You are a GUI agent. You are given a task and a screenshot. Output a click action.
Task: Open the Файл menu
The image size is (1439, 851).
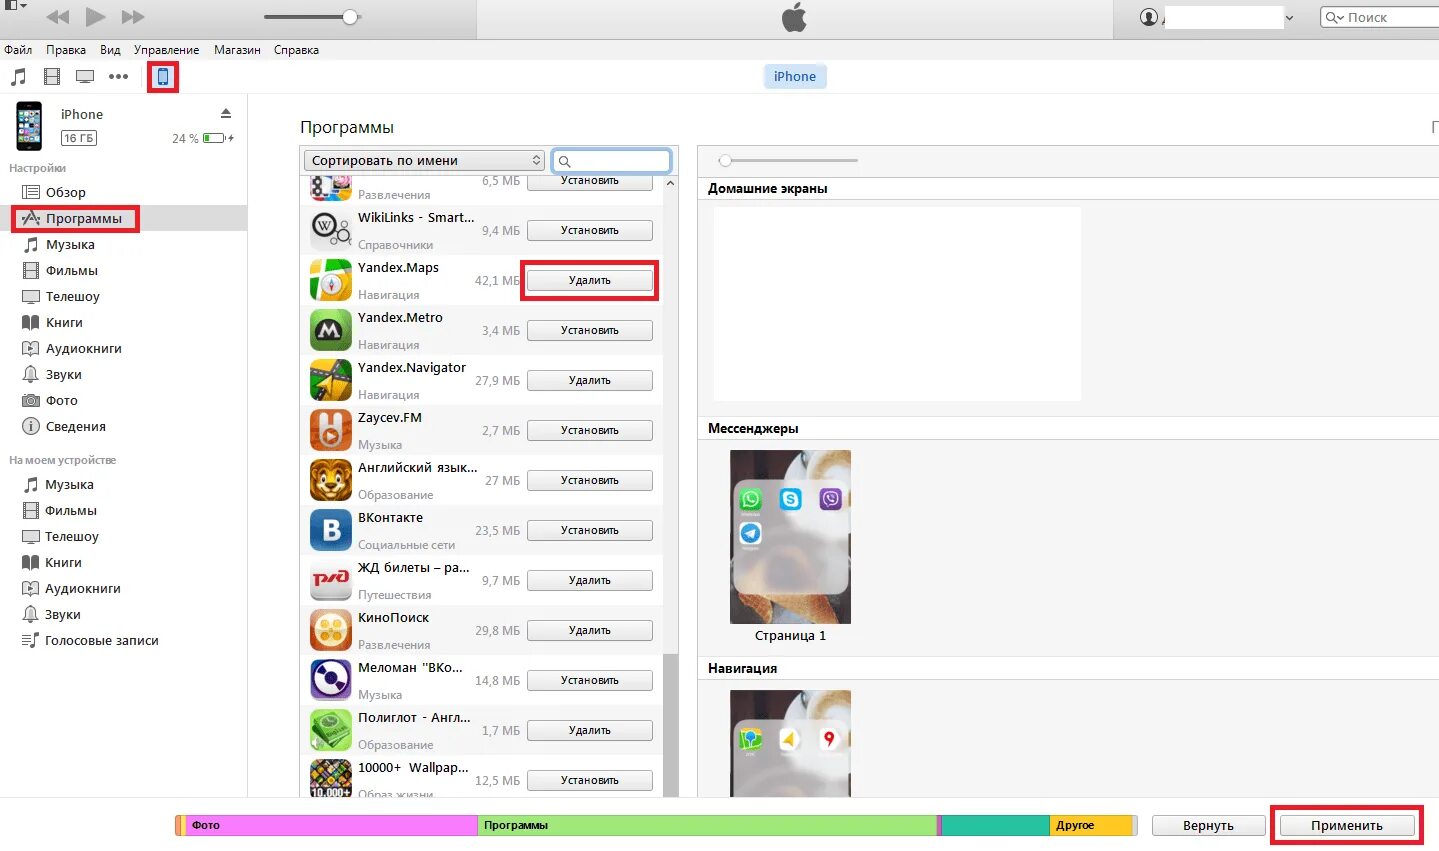pos(18,50)
